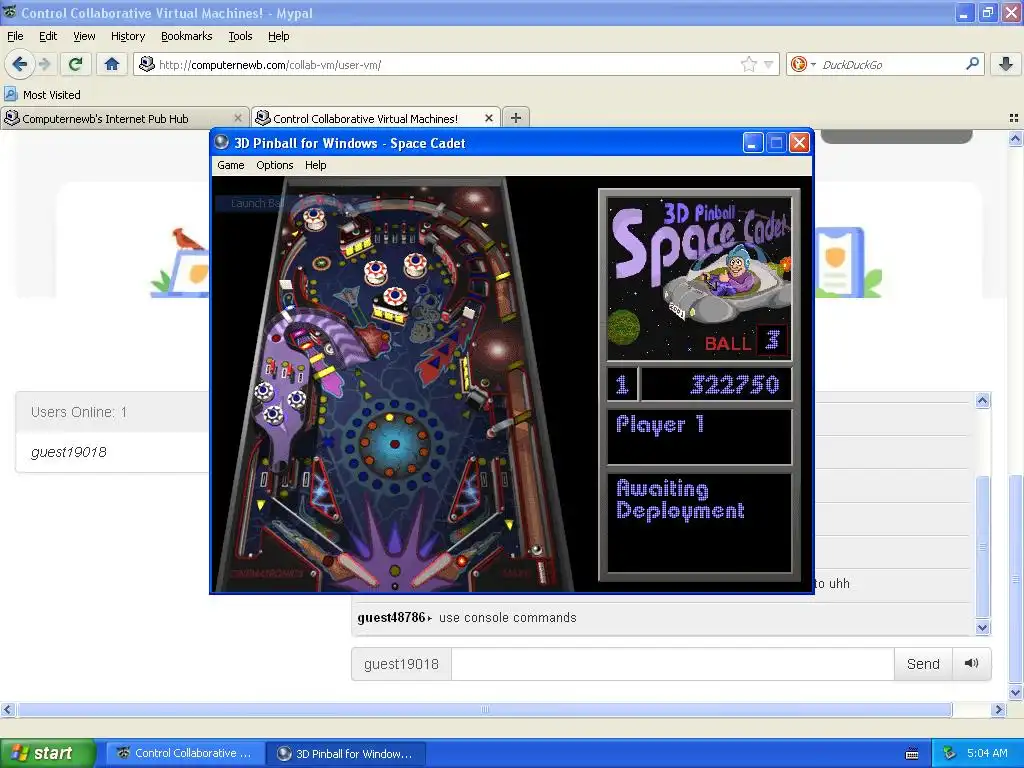The image size is (1024, 768).
Task: Click the page vertical scrollbar down arrow
Action: pos(1015,693)
